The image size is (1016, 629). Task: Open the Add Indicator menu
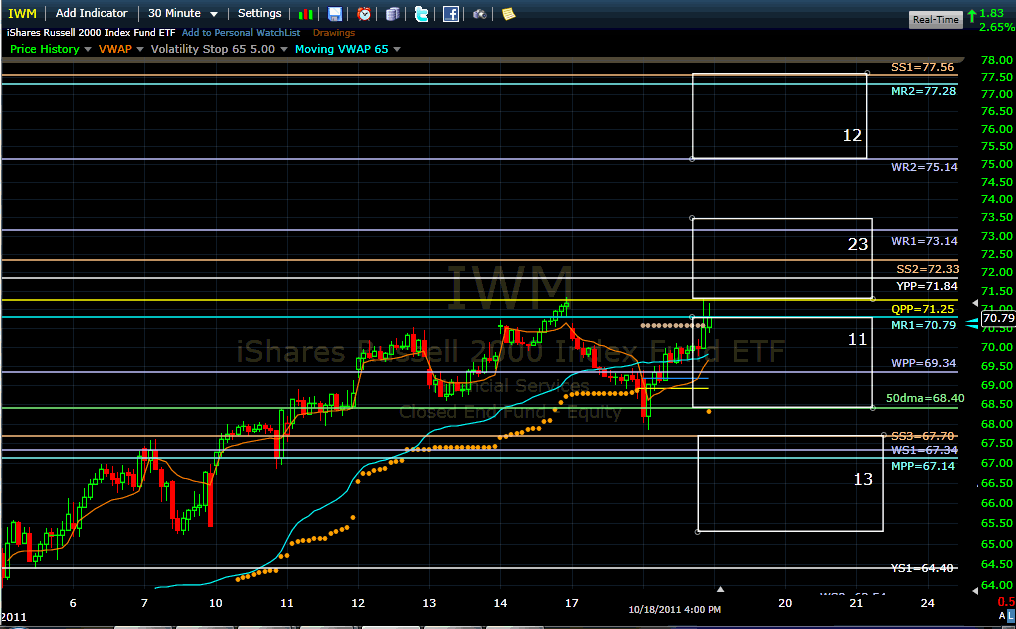[91, 14]
